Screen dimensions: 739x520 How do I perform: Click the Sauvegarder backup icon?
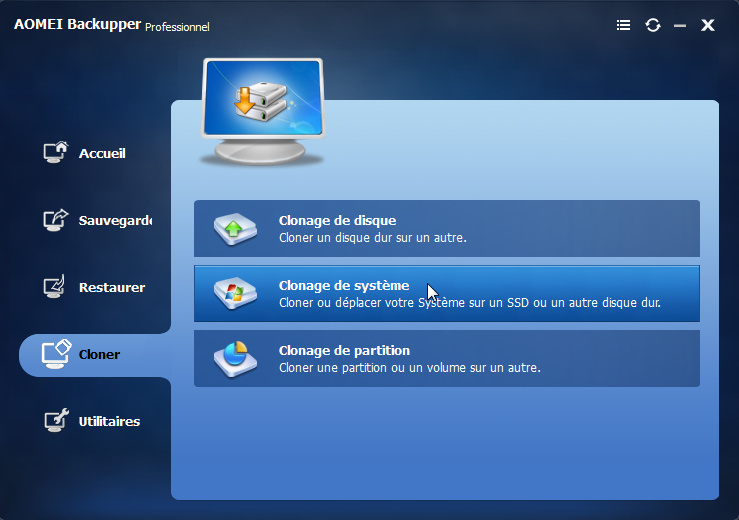56,220
